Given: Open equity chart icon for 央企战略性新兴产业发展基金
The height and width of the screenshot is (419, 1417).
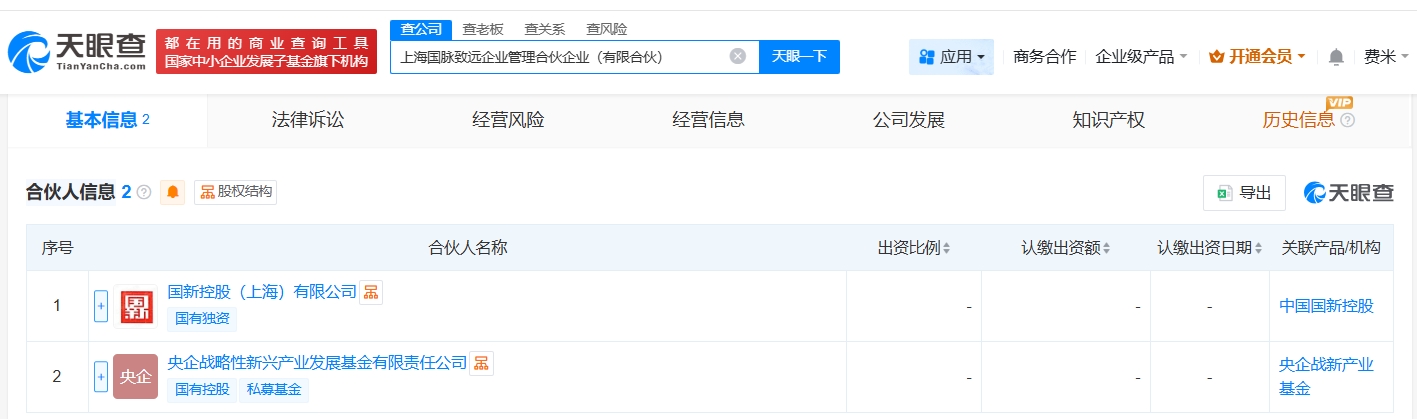Looking at the screenshot, I should (481, 363).
